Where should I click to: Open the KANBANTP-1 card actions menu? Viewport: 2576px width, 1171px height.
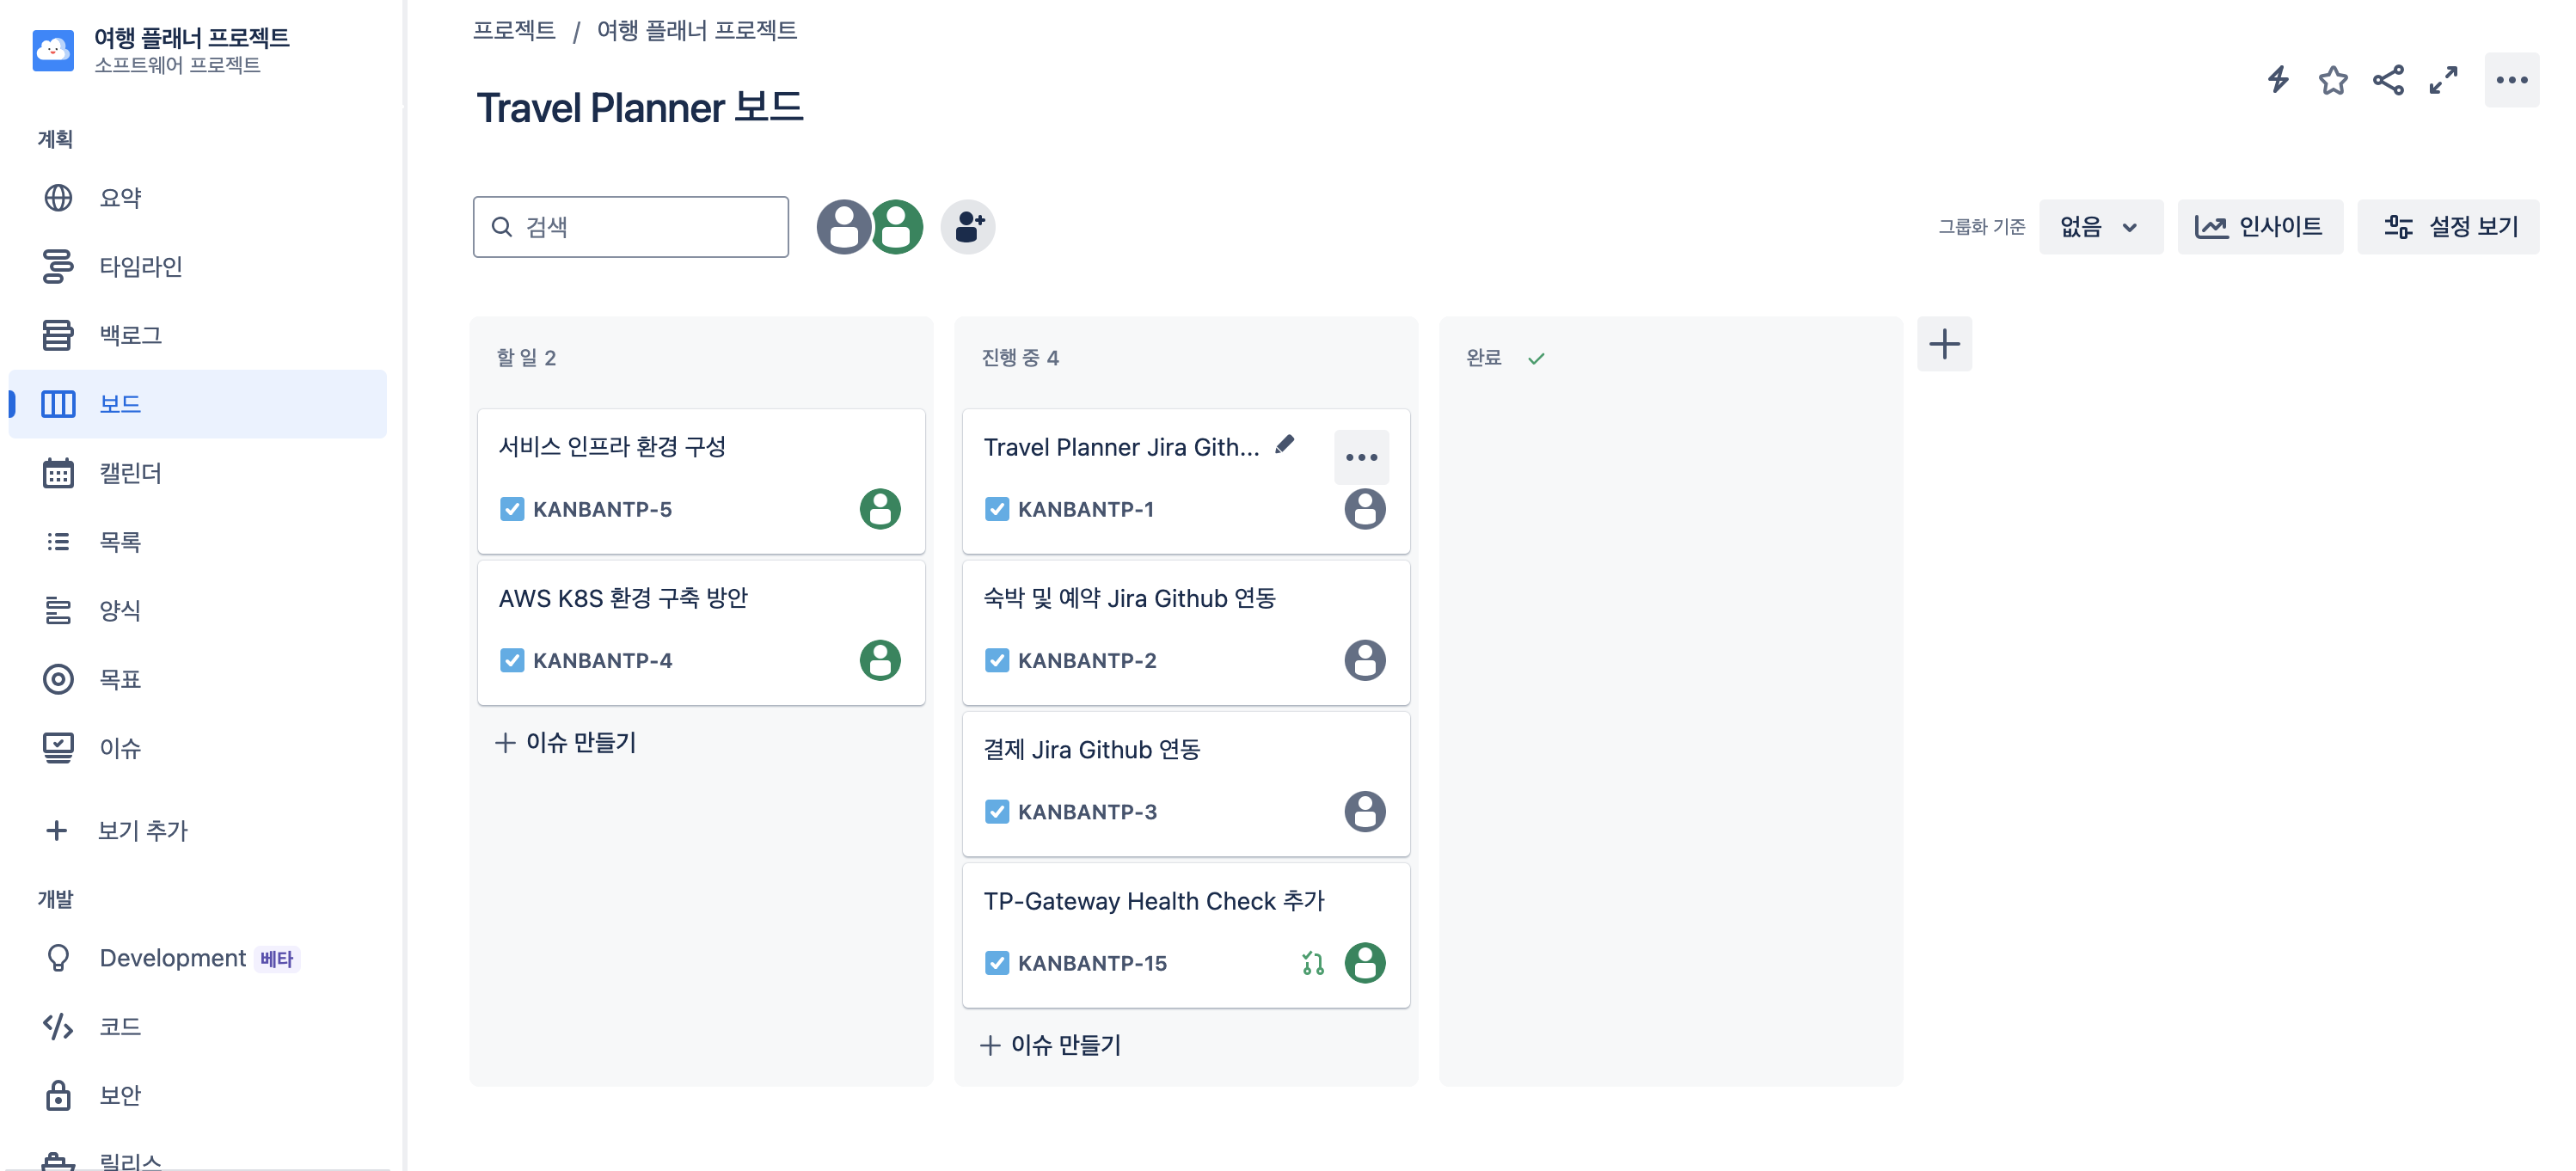[x=1360, y=457]
